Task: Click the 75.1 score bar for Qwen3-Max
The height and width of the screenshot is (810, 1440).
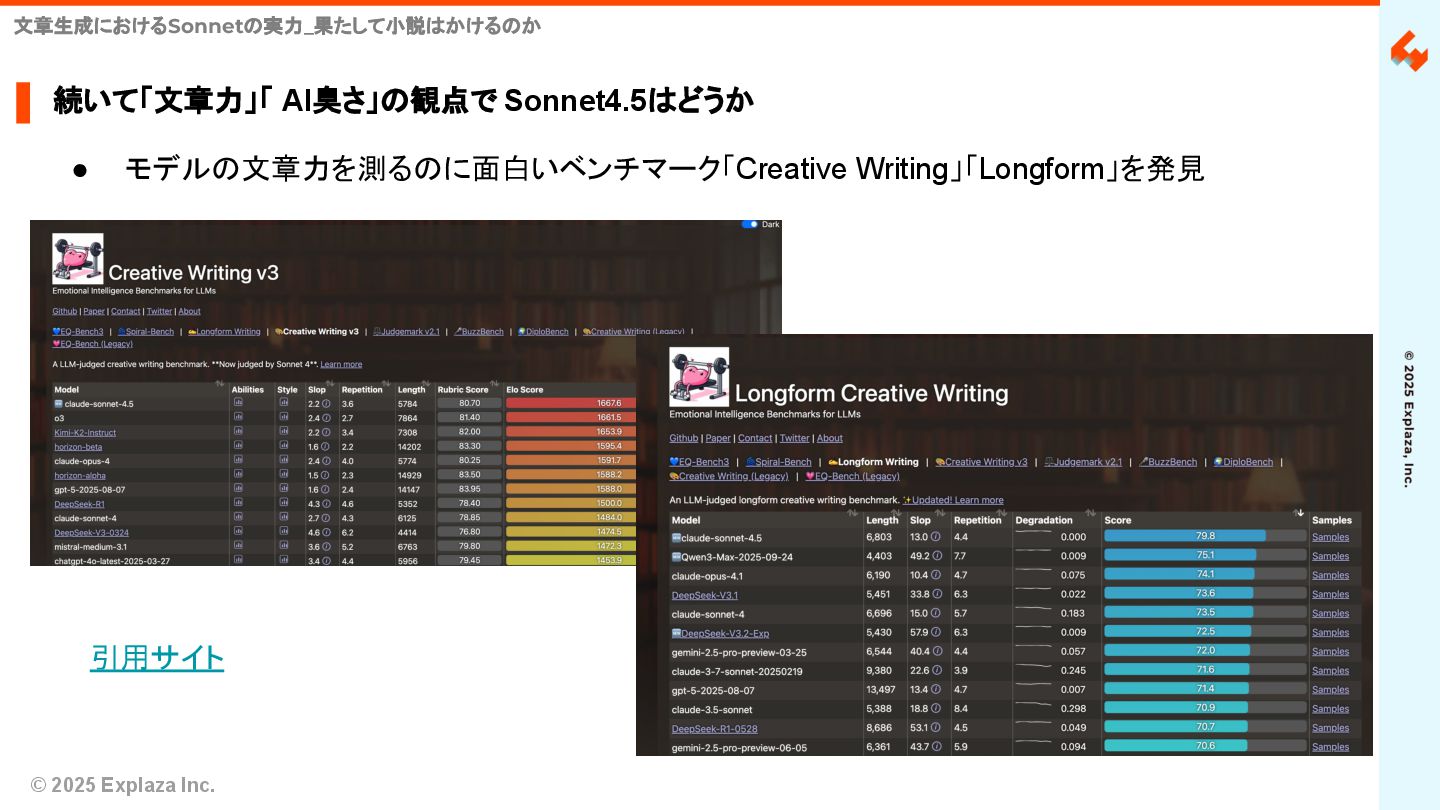Action: [x=1205, y=555]
